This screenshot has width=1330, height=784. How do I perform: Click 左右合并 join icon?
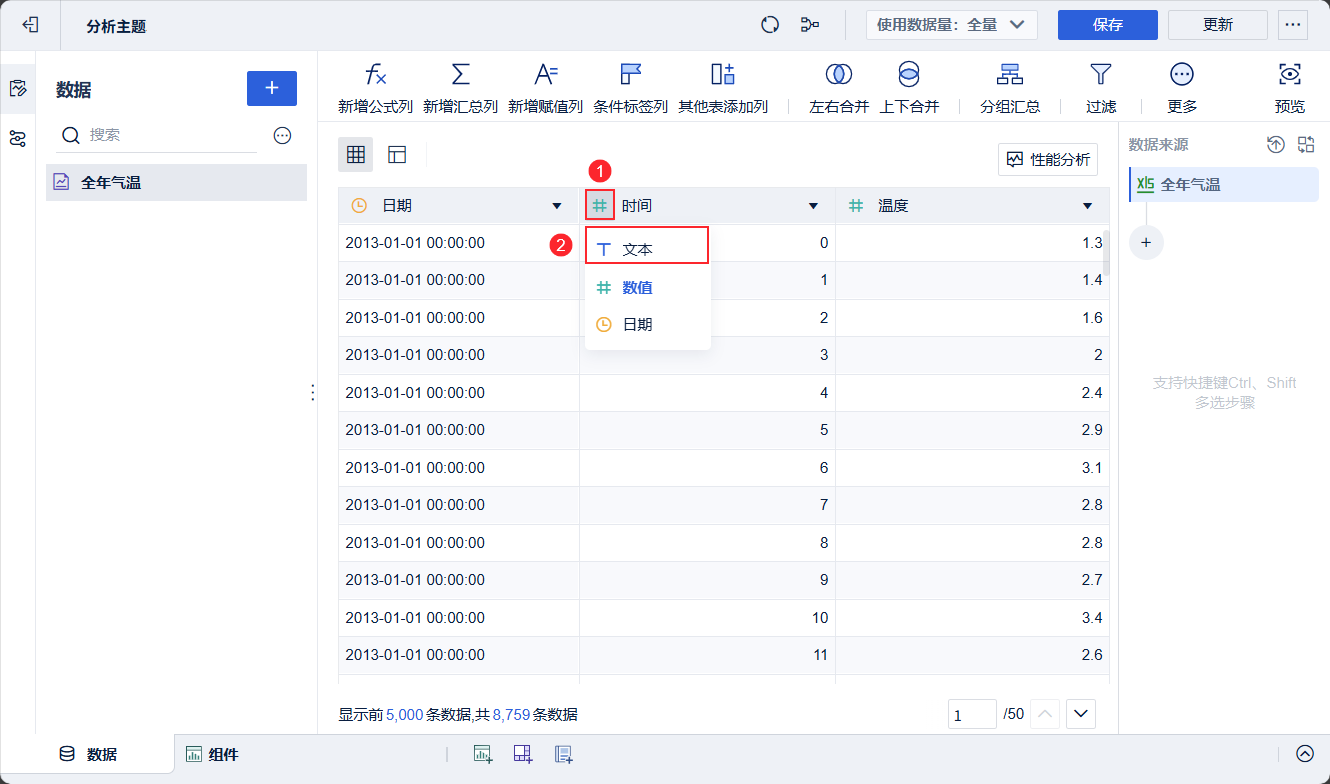tap(838, 74)
